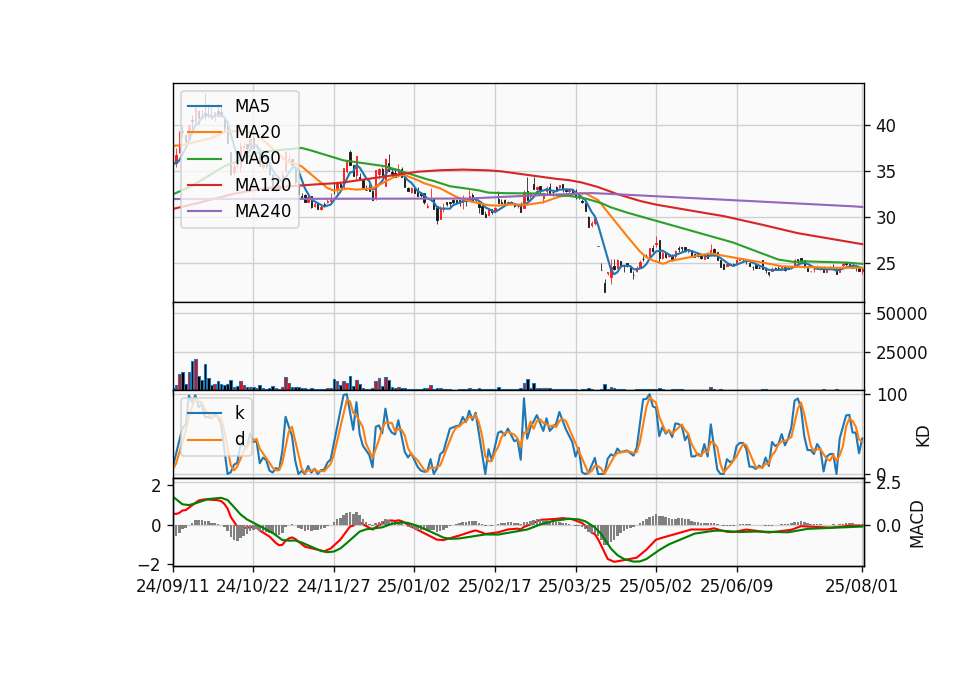Click the price axis value 25
Screen dimensions: 960x690
886,264
